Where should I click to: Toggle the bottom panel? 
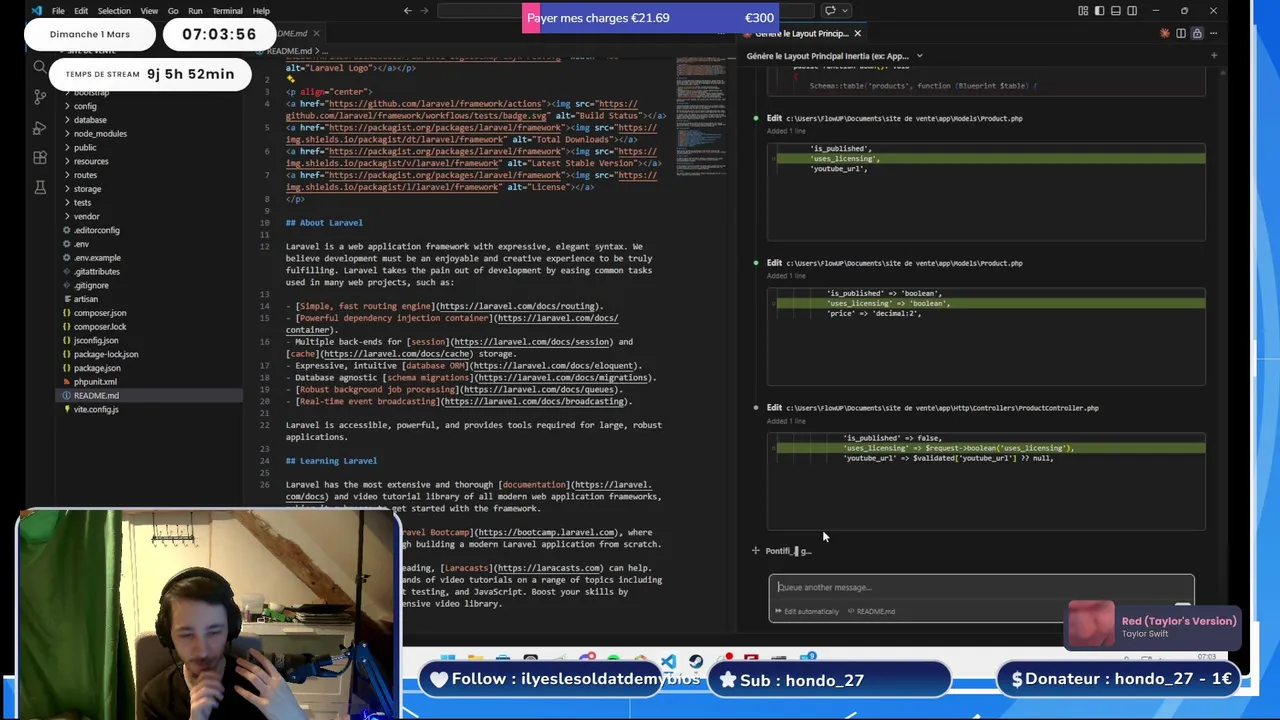[1115, 11]
